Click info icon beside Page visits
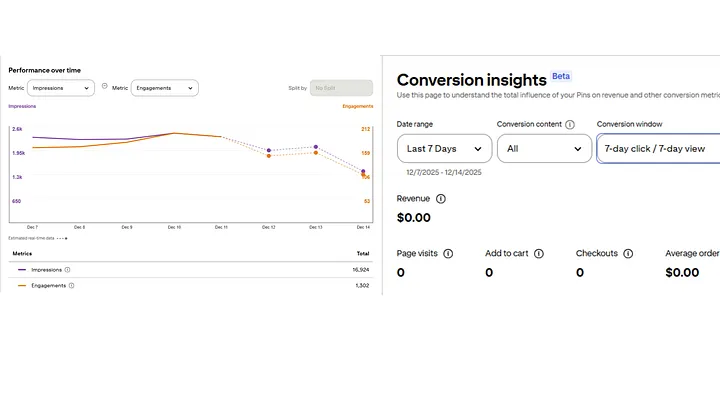Image resolution: width=720 pixels, height=405 pixels. (448, 254)
